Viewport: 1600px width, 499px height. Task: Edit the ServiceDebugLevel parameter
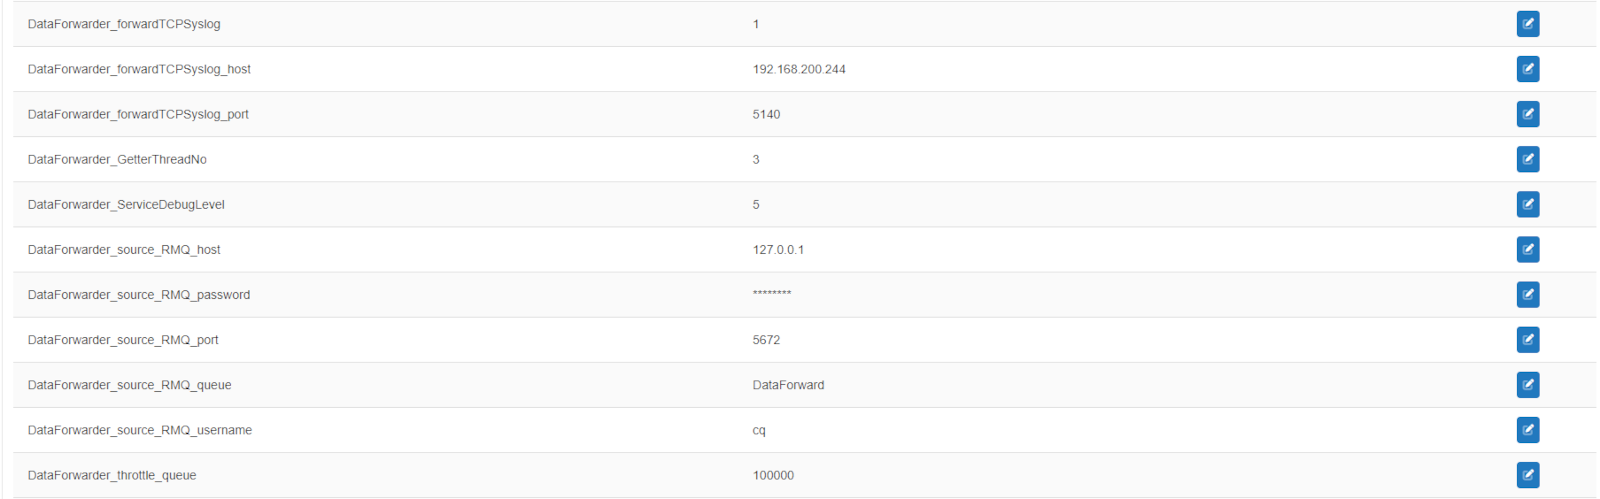pos(1527,204)
